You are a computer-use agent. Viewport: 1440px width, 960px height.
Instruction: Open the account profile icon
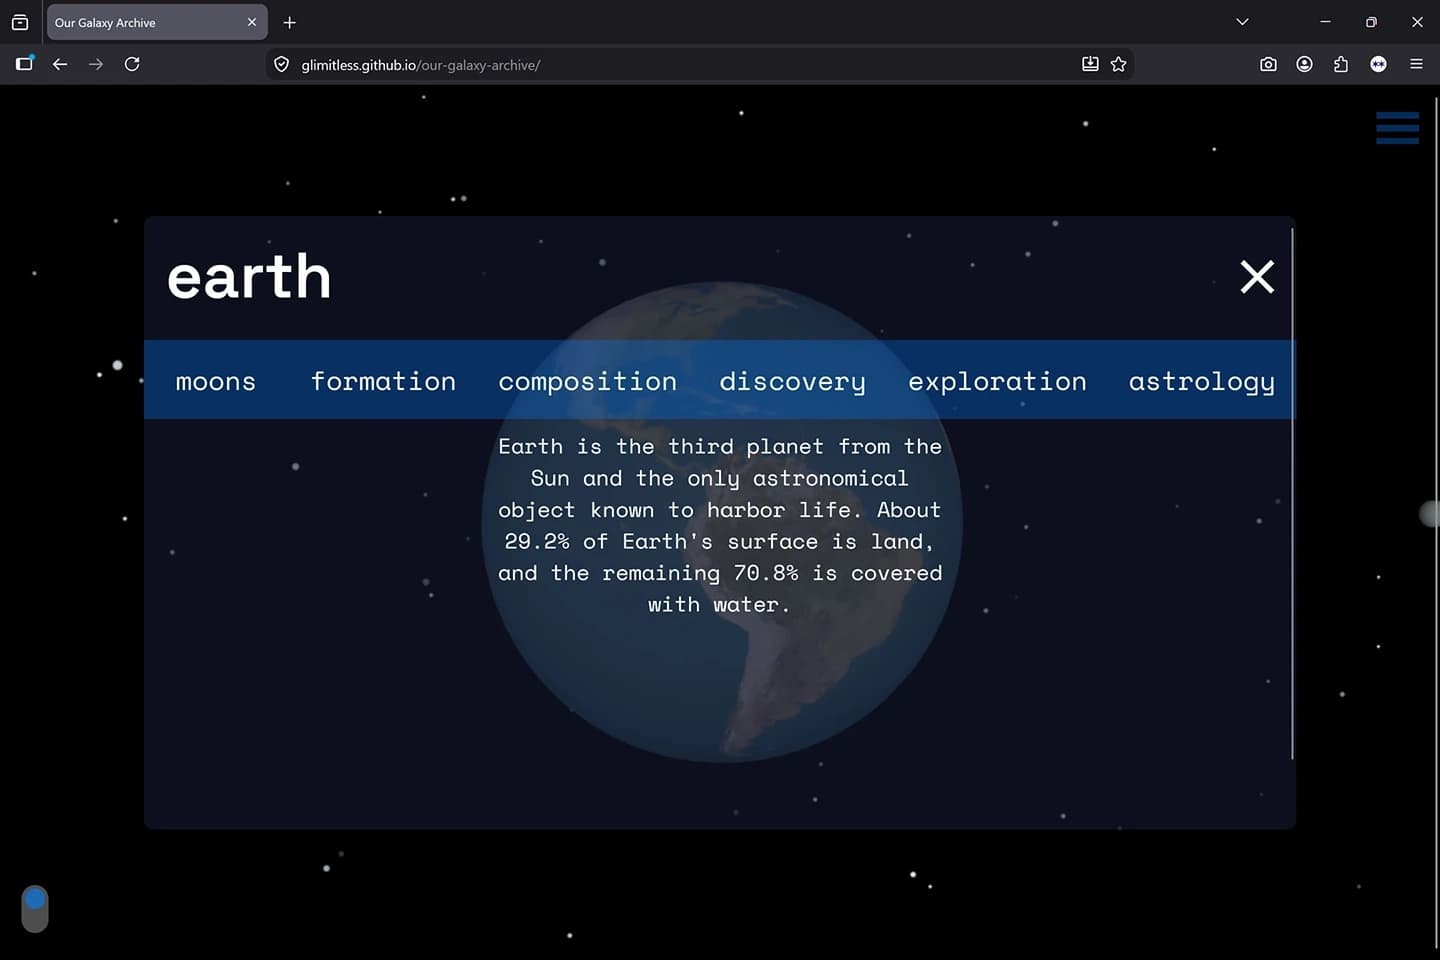1304,64
